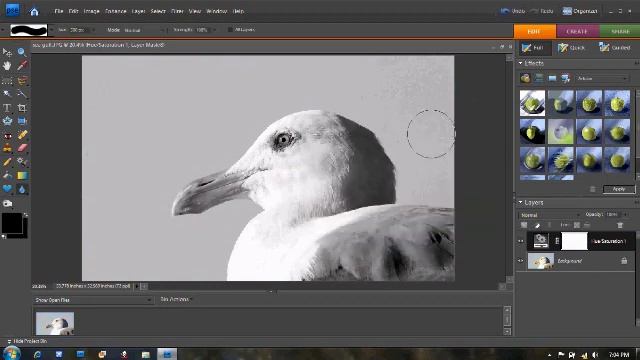Open the Organizer
The height and width of the screenshot is (360, 640).
(x=580, y=11)
